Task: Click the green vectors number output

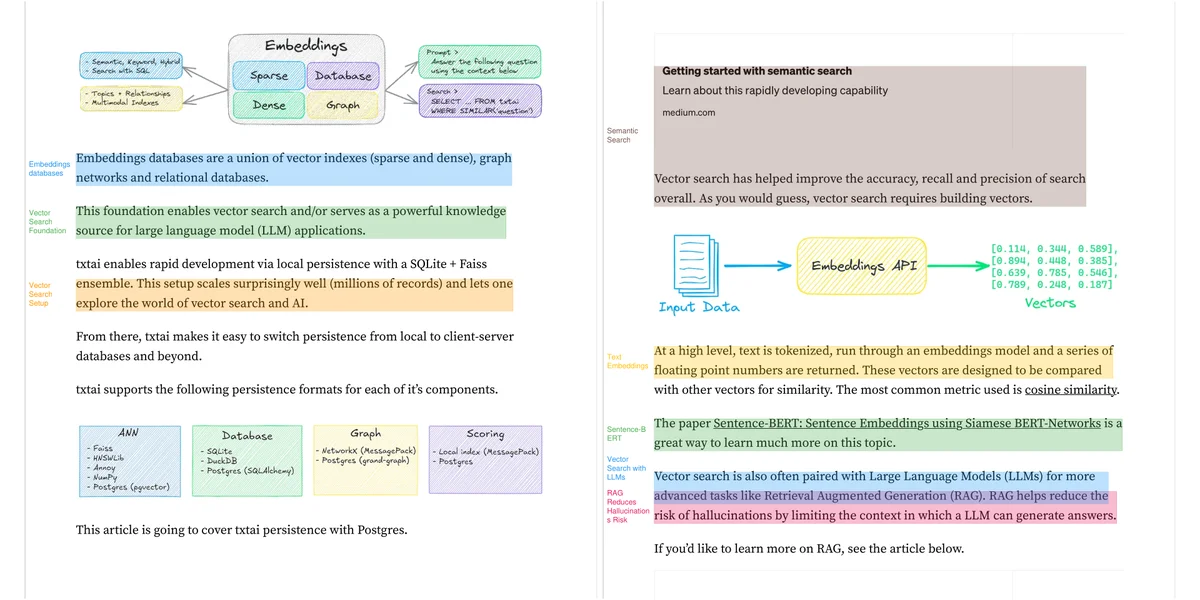Action: (x=1053, y=266)
